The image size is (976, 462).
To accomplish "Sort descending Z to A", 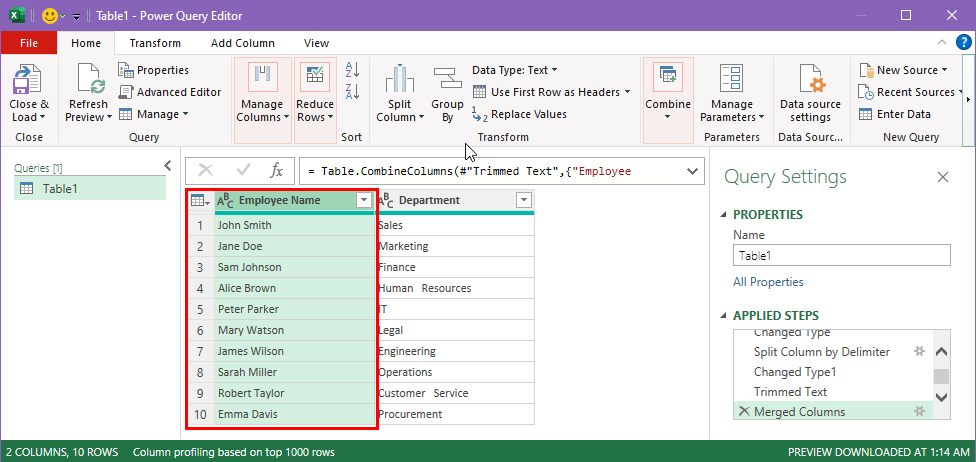I will tap(352, 91).
